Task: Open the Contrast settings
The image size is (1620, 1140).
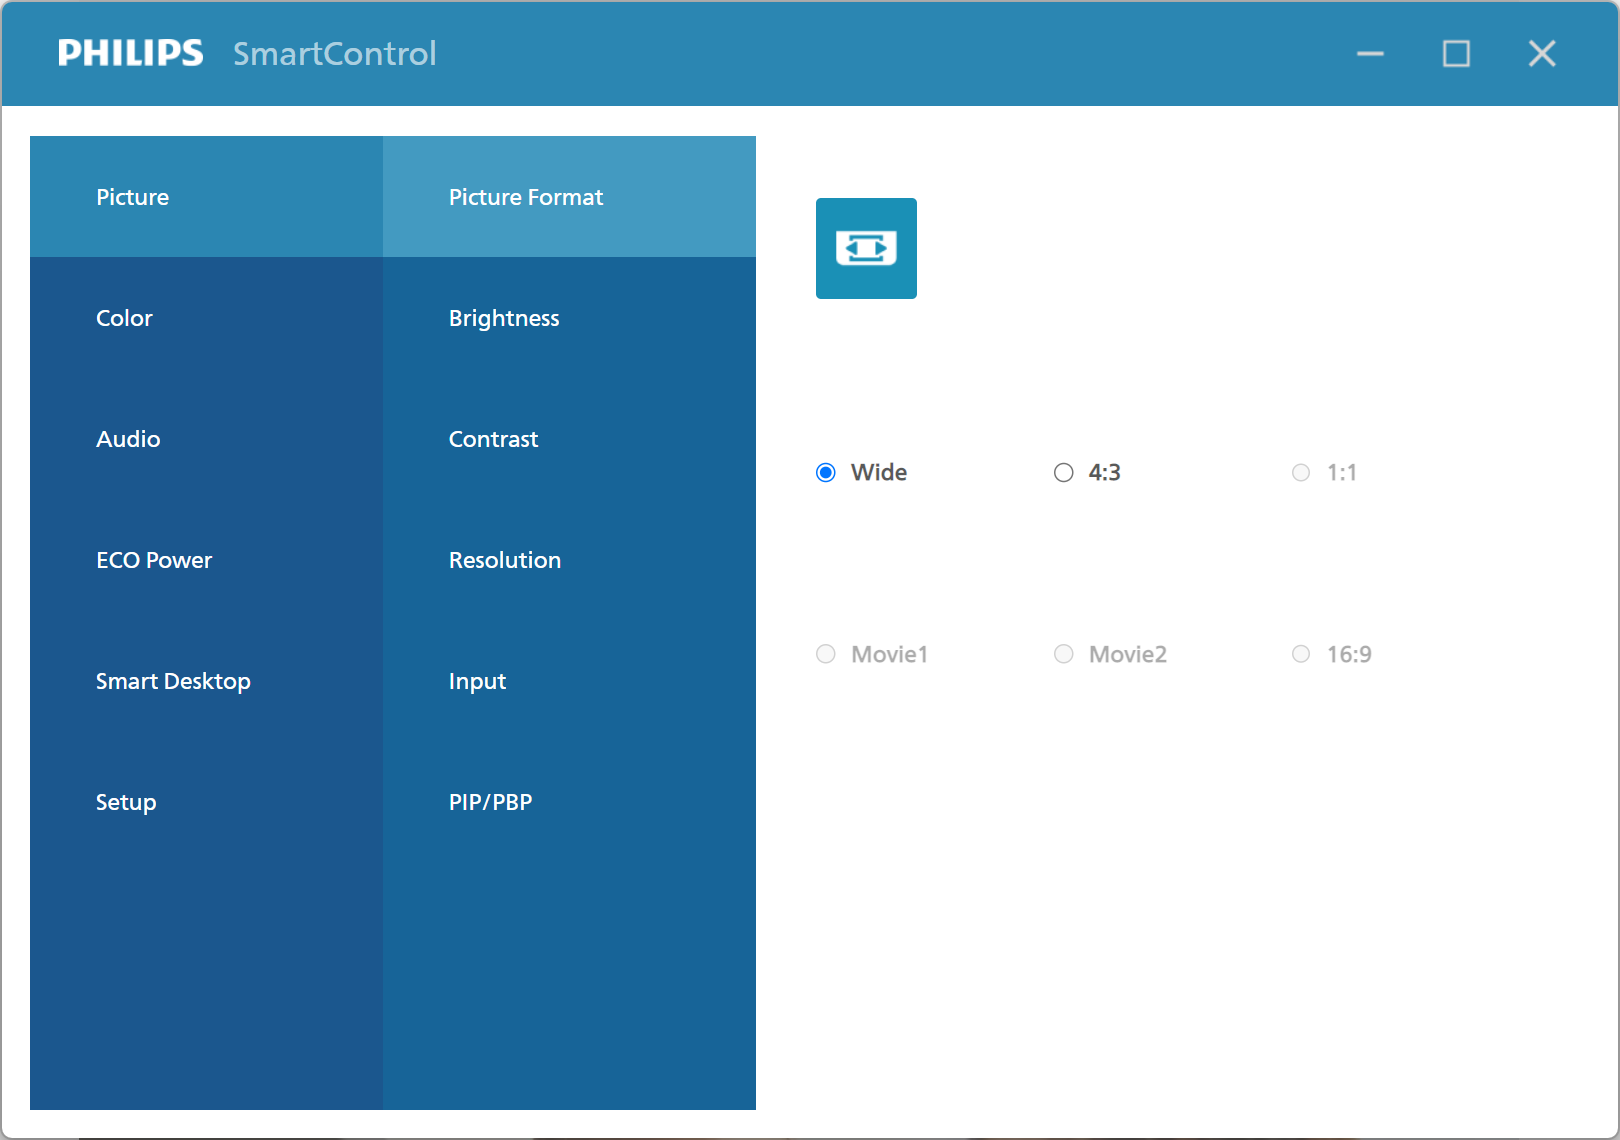Action: click(x=569, y=439)
